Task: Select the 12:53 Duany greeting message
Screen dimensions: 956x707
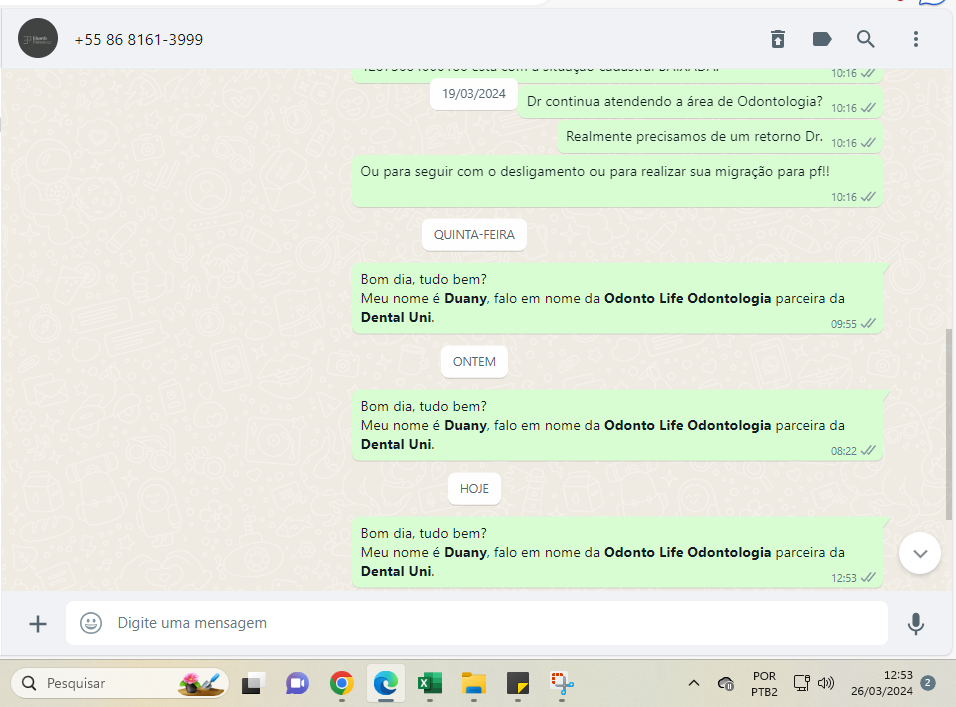Action: coord(617,552)
